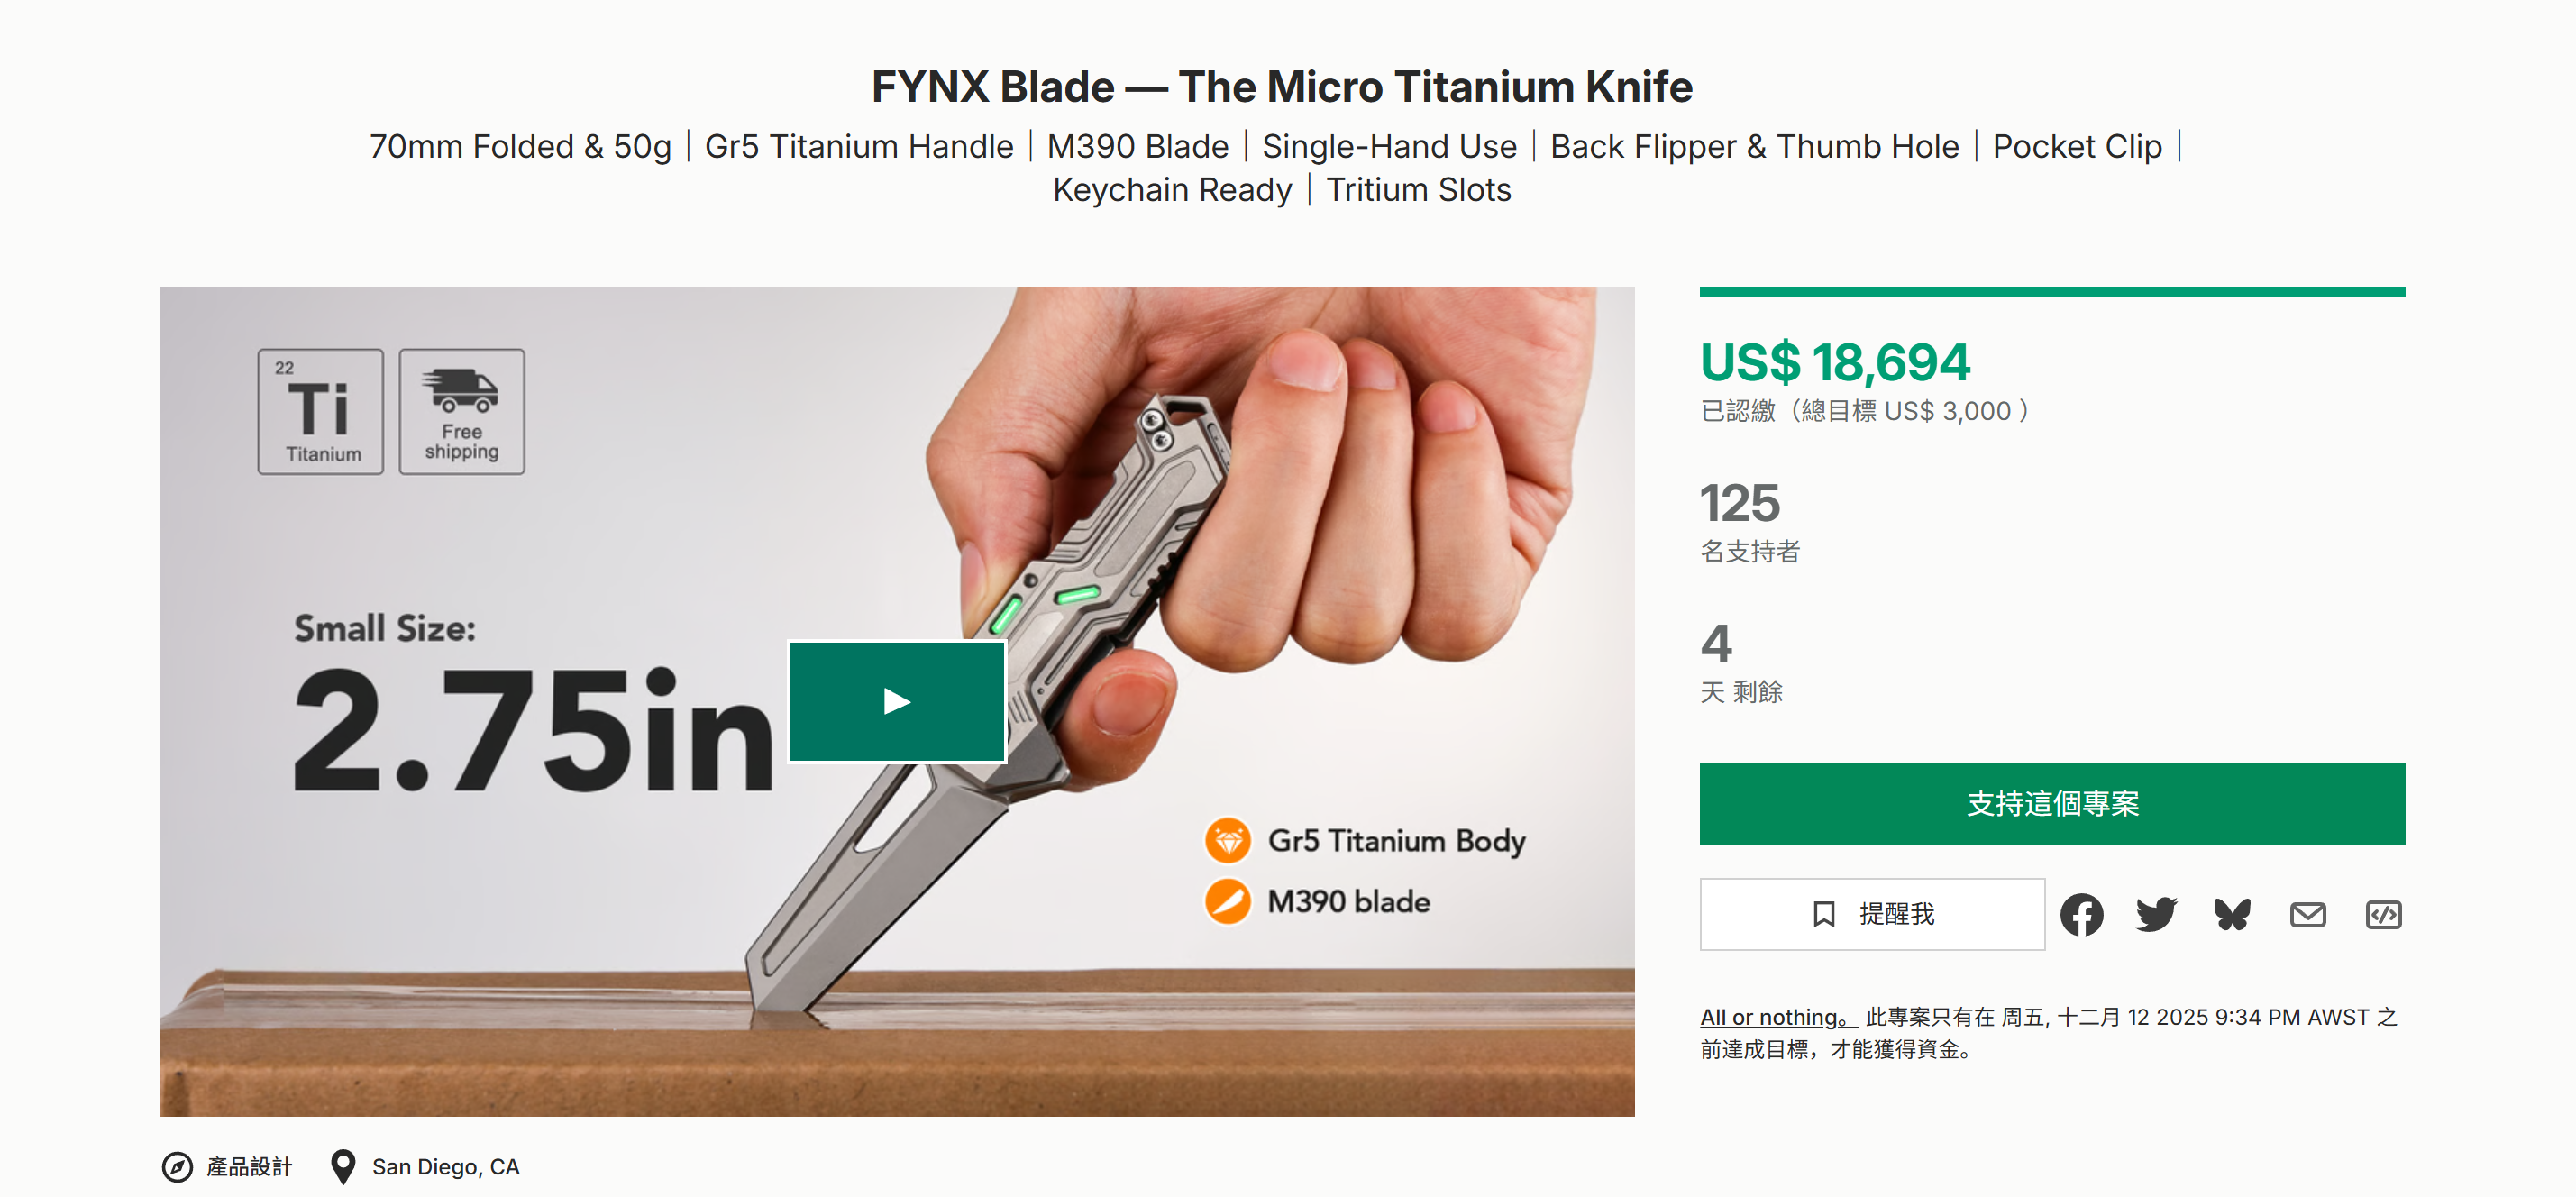Click the Free shipping truck badge
The width and height of the screenshot is (2576, 1197).
[461, 411]
